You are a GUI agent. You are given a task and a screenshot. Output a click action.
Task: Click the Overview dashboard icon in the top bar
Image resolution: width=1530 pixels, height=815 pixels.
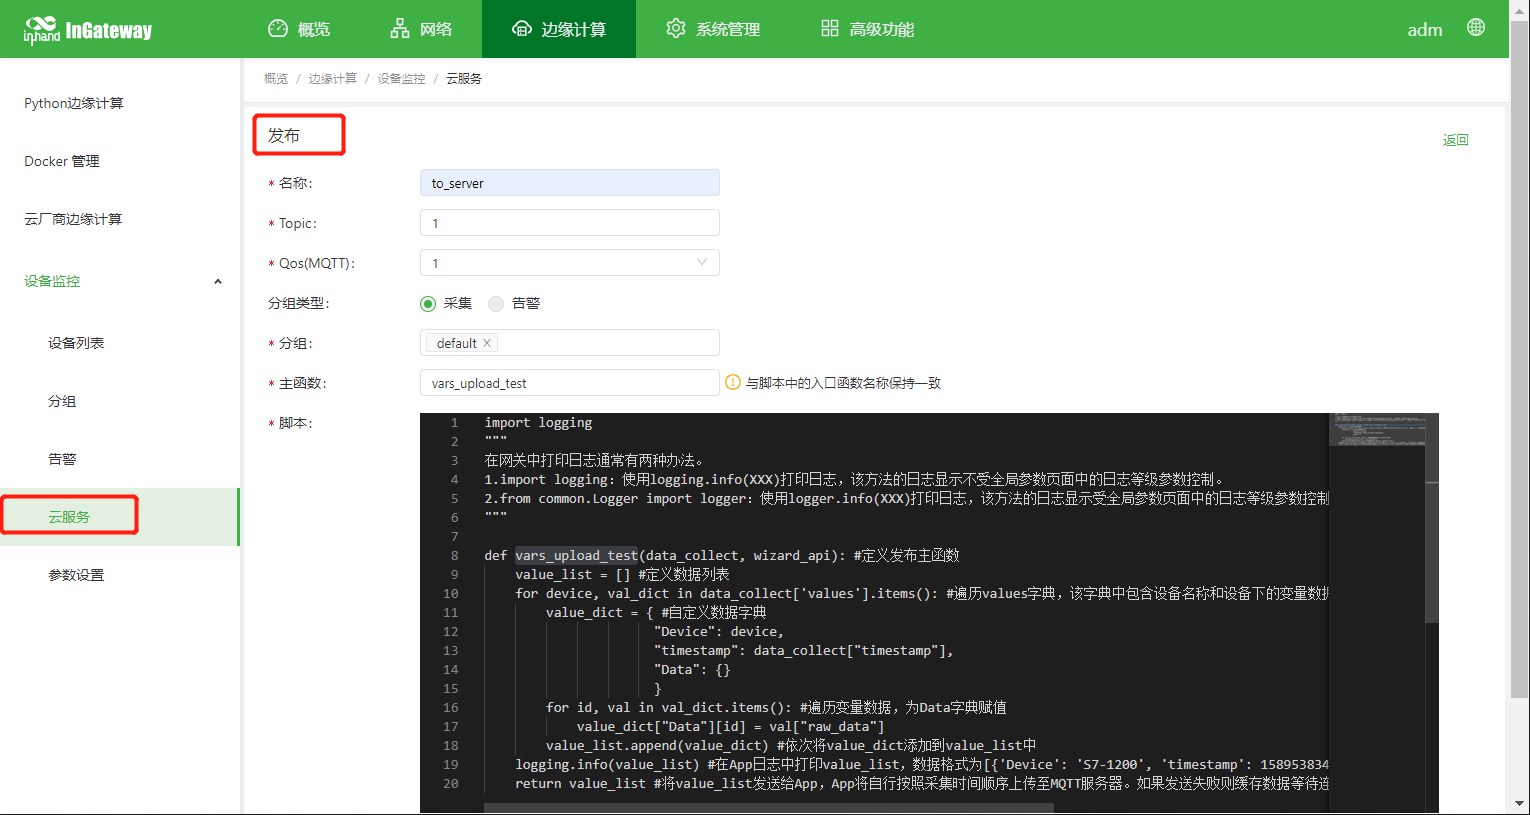(278, 29)
